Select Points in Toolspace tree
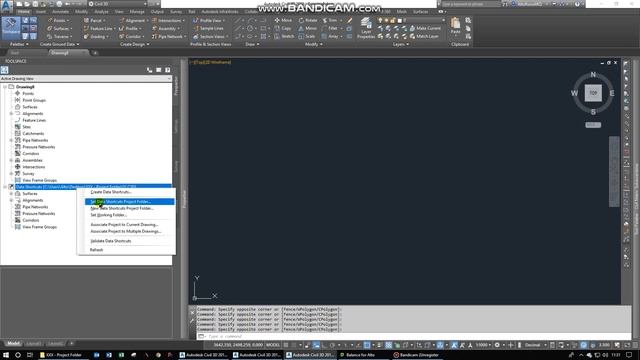This screenshot has height=360, width=640. tap(28, 93)
